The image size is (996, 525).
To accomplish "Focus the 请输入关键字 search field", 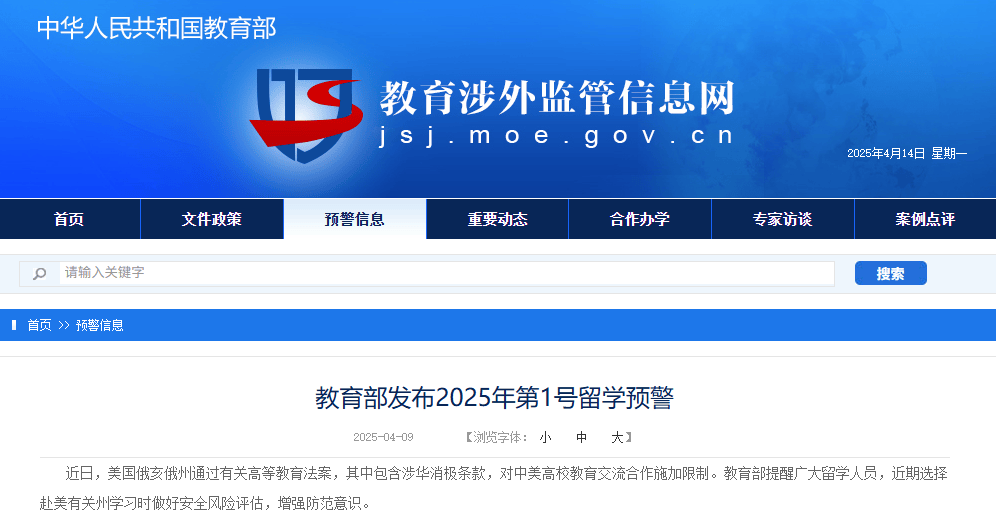I will (447, 274).
